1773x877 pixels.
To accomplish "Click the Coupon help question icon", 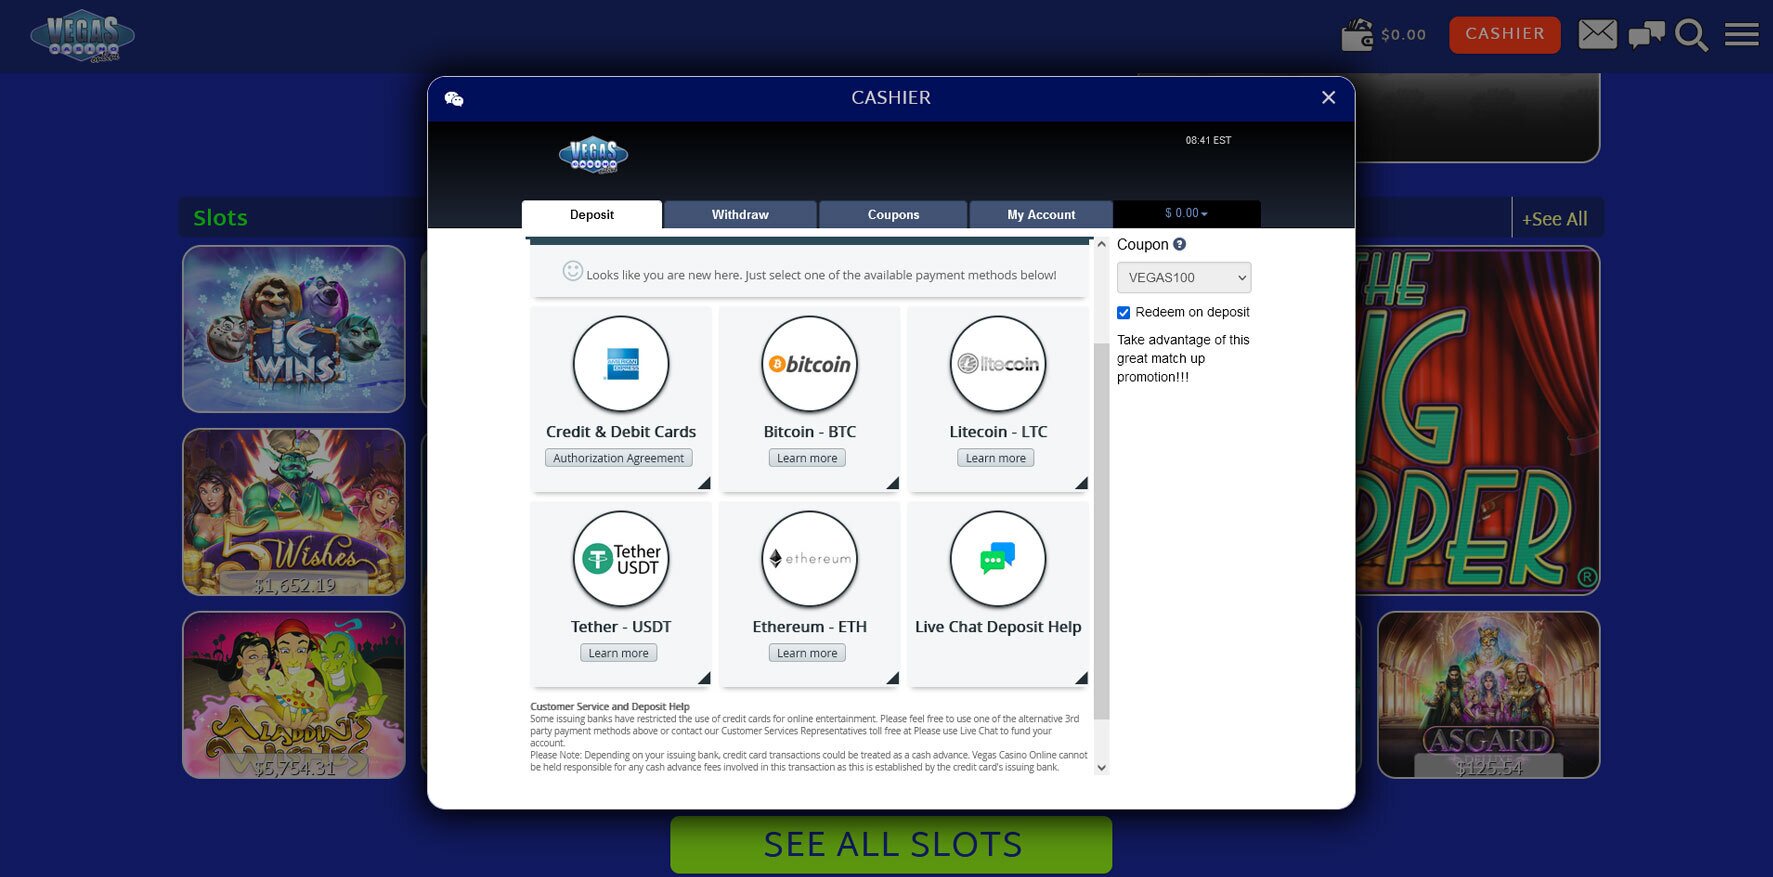I will (1180, 244).
